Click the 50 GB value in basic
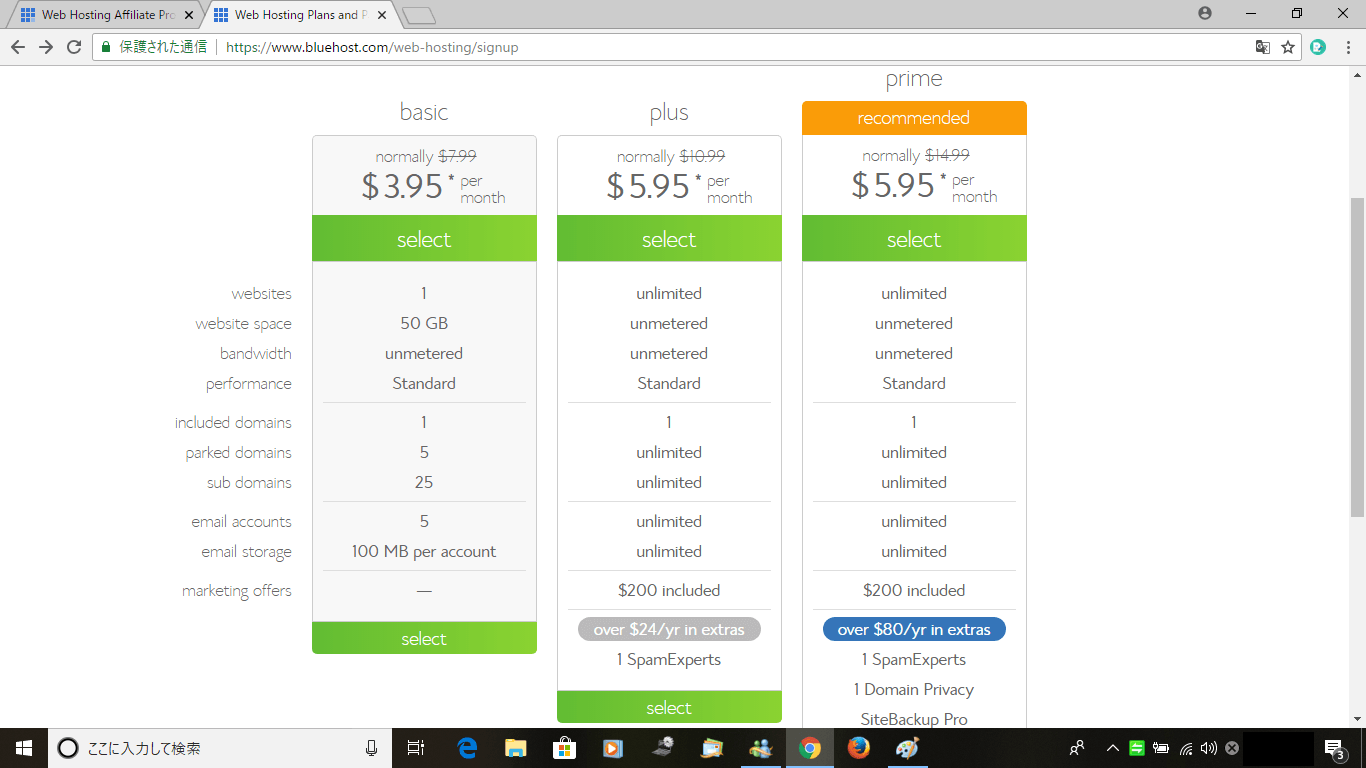The width and height of the screenshot is (1366, 768). point(424,323)
